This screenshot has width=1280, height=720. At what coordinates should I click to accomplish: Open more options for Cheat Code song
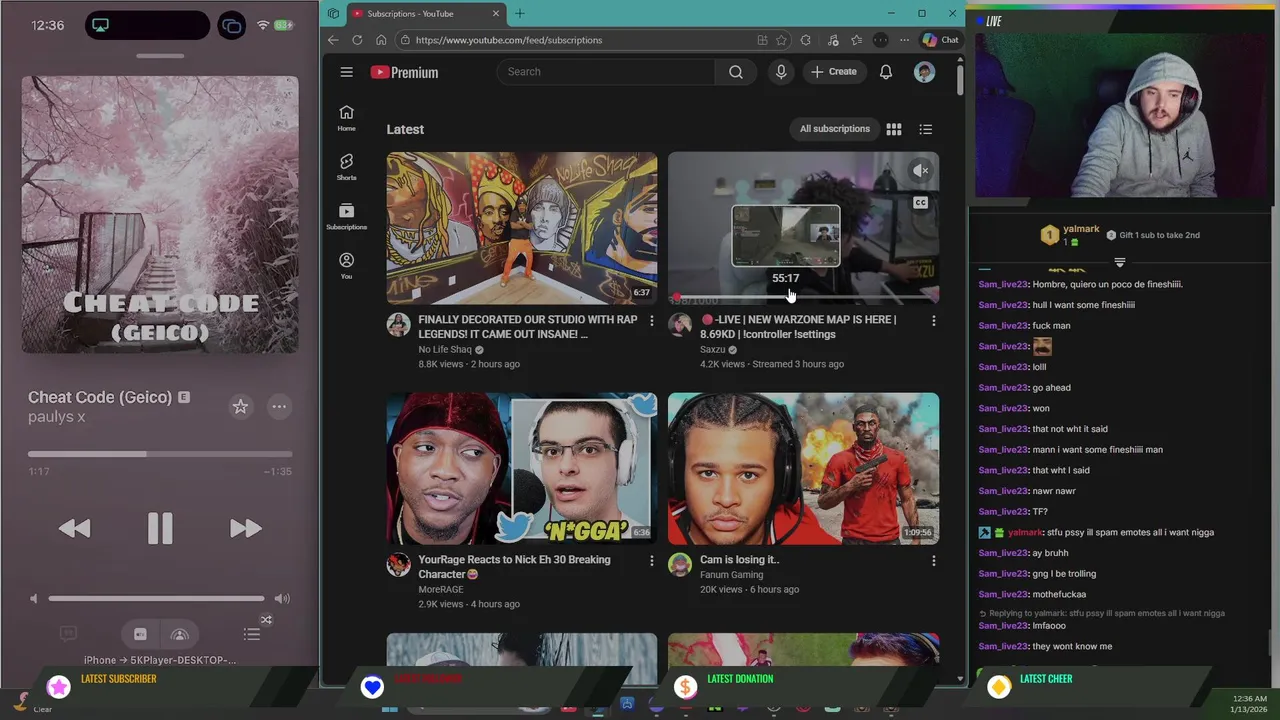(279, 406)
